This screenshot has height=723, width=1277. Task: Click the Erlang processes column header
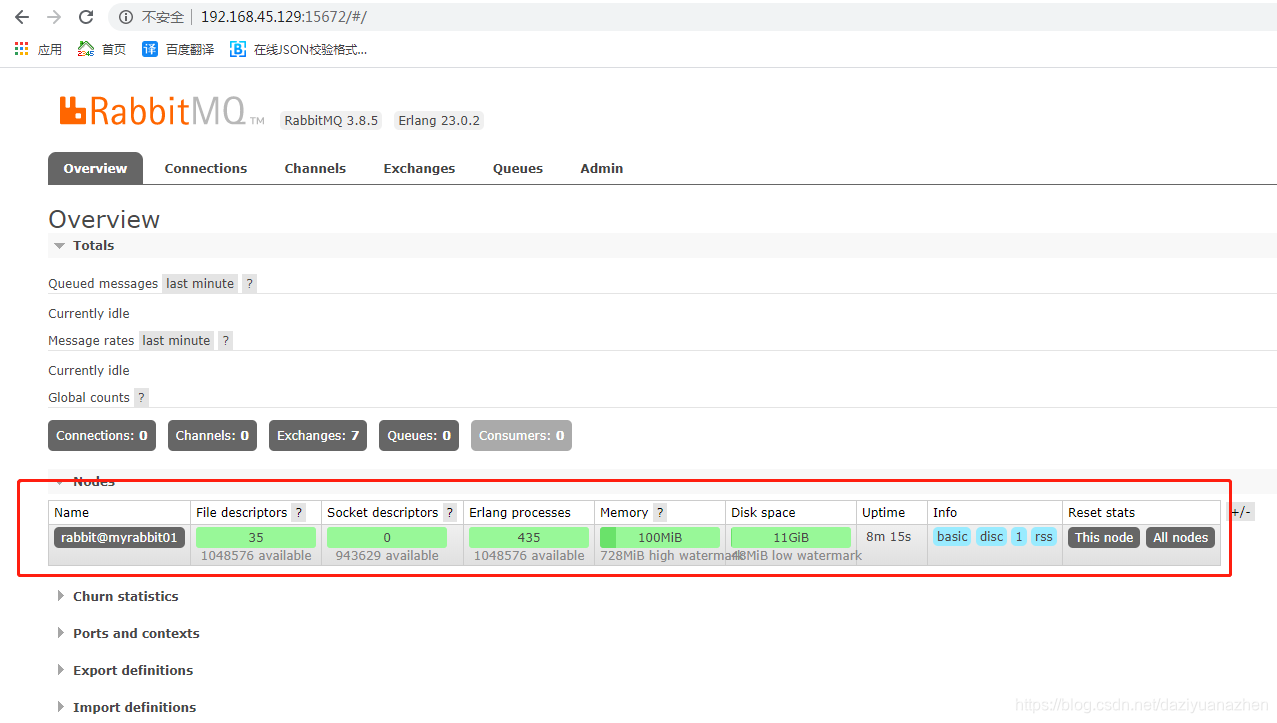pos(520,513)
